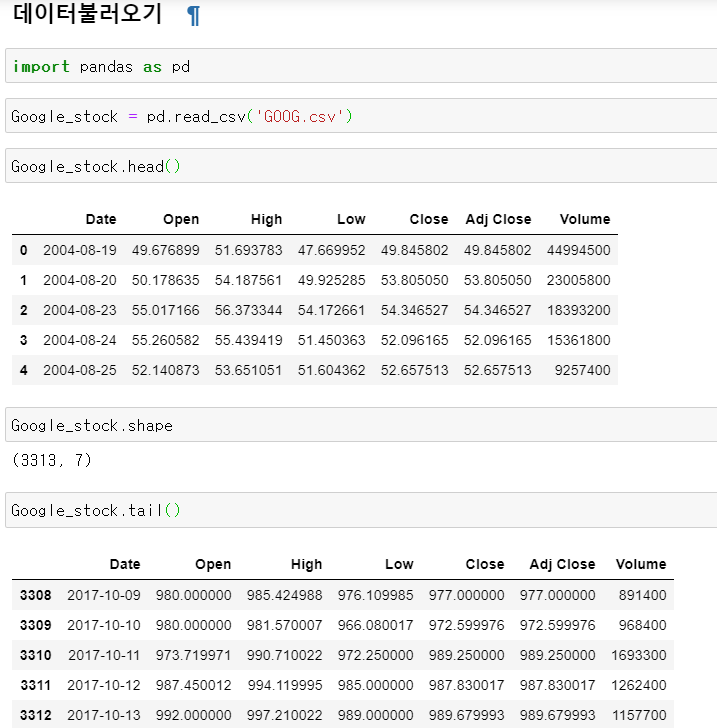Screen dimensions: 717x728
Task: Click the date cell 2017-10-09
Action: point(104,595)
